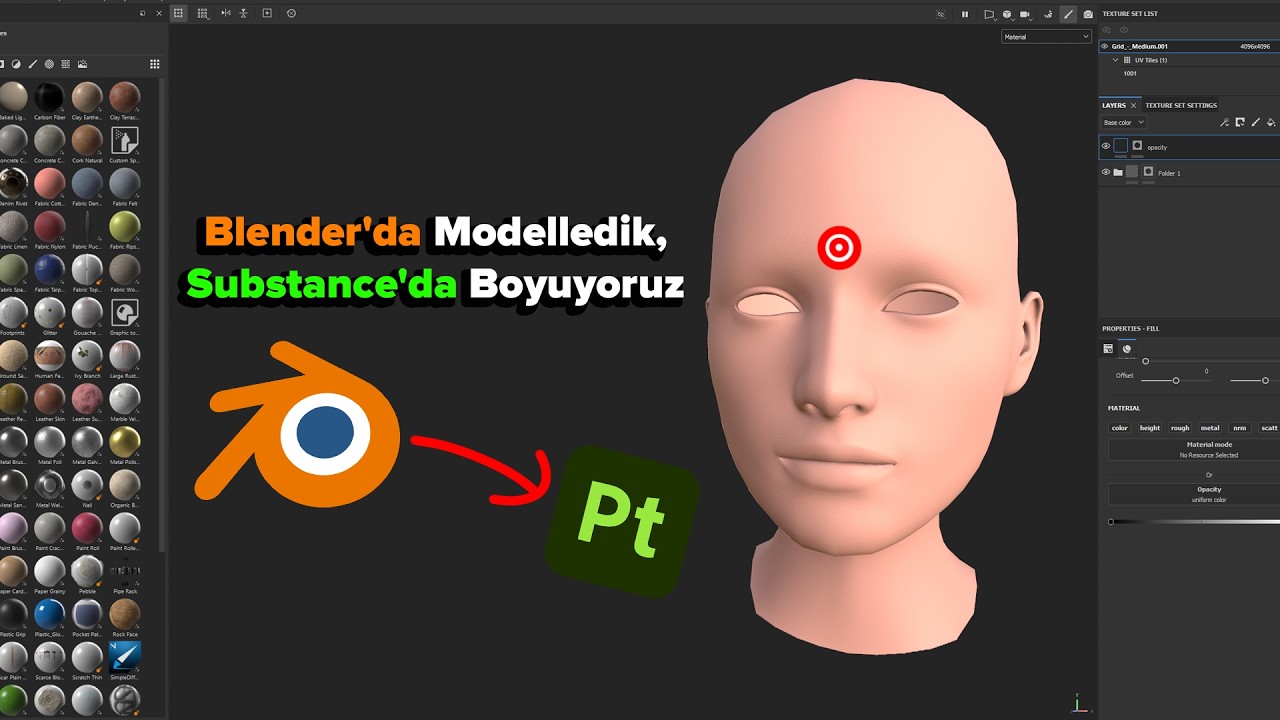Click the opacity layer mask thumbnail

[1138, 146]
